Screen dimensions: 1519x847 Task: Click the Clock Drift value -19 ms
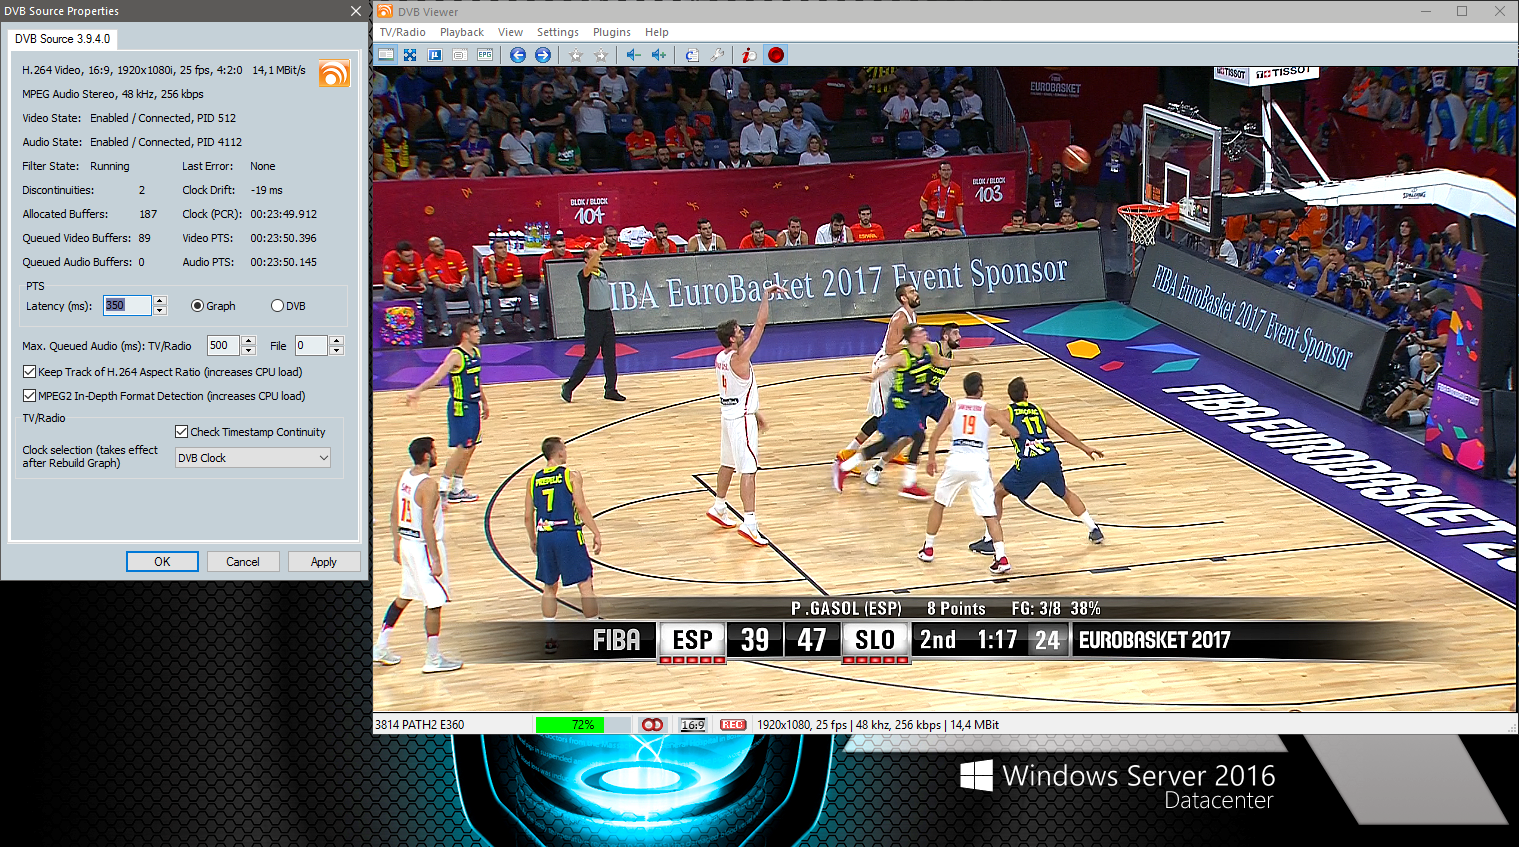click(x=266, y=190)
